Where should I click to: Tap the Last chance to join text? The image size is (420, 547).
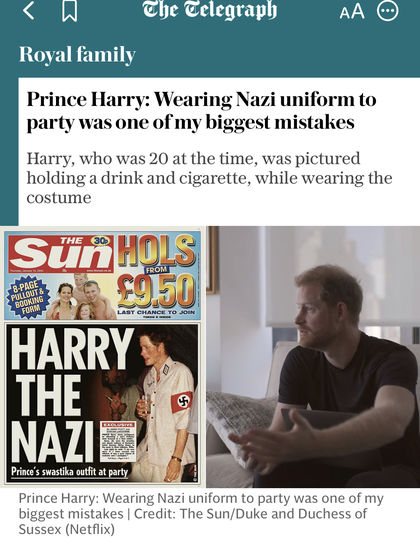coord(156,312)
